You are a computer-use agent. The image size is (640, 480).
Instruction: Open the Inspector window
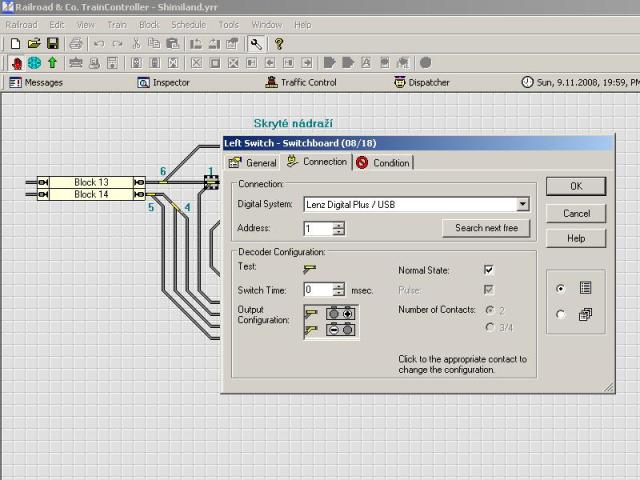coord(164,82)
